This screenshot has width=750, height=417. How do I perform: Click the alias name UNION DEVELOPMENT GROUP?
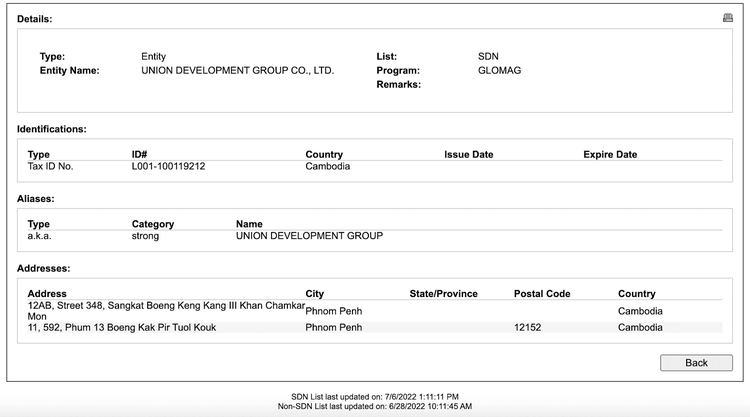point(309,237)
